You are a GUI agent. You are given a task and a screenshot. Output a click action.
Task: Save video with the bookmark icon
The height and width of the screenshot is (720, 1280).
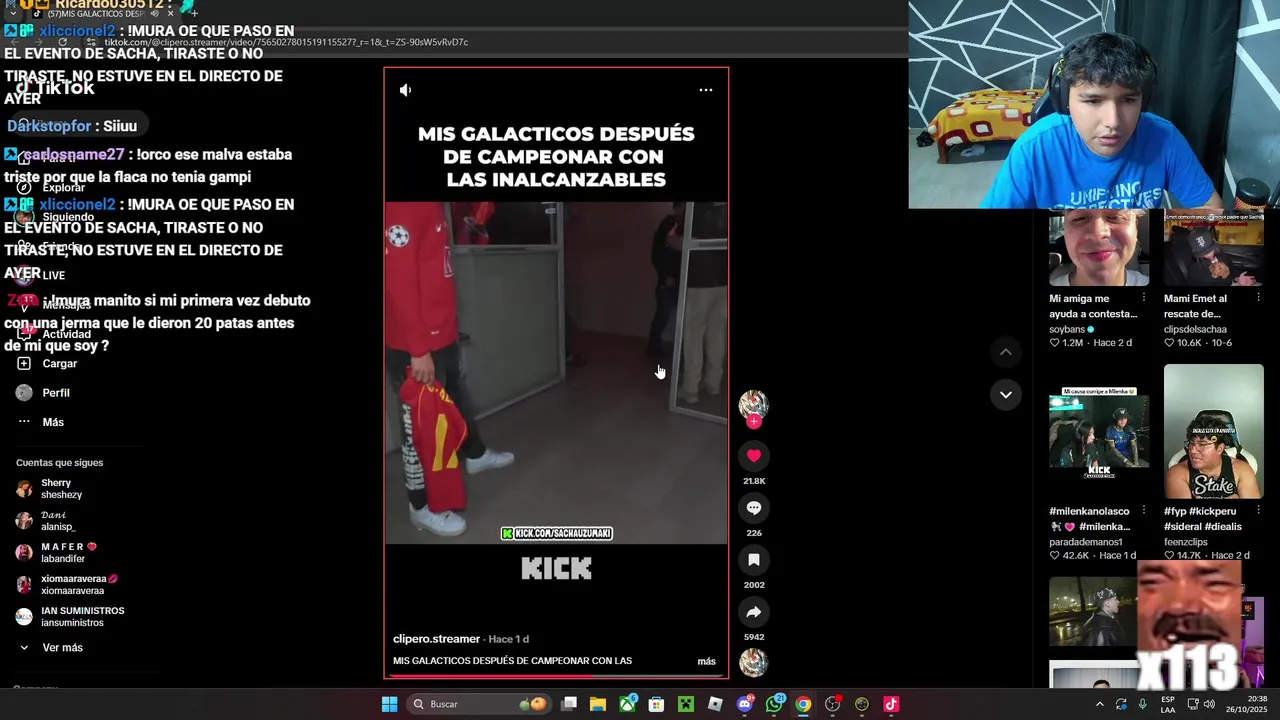tap(754, 560)
